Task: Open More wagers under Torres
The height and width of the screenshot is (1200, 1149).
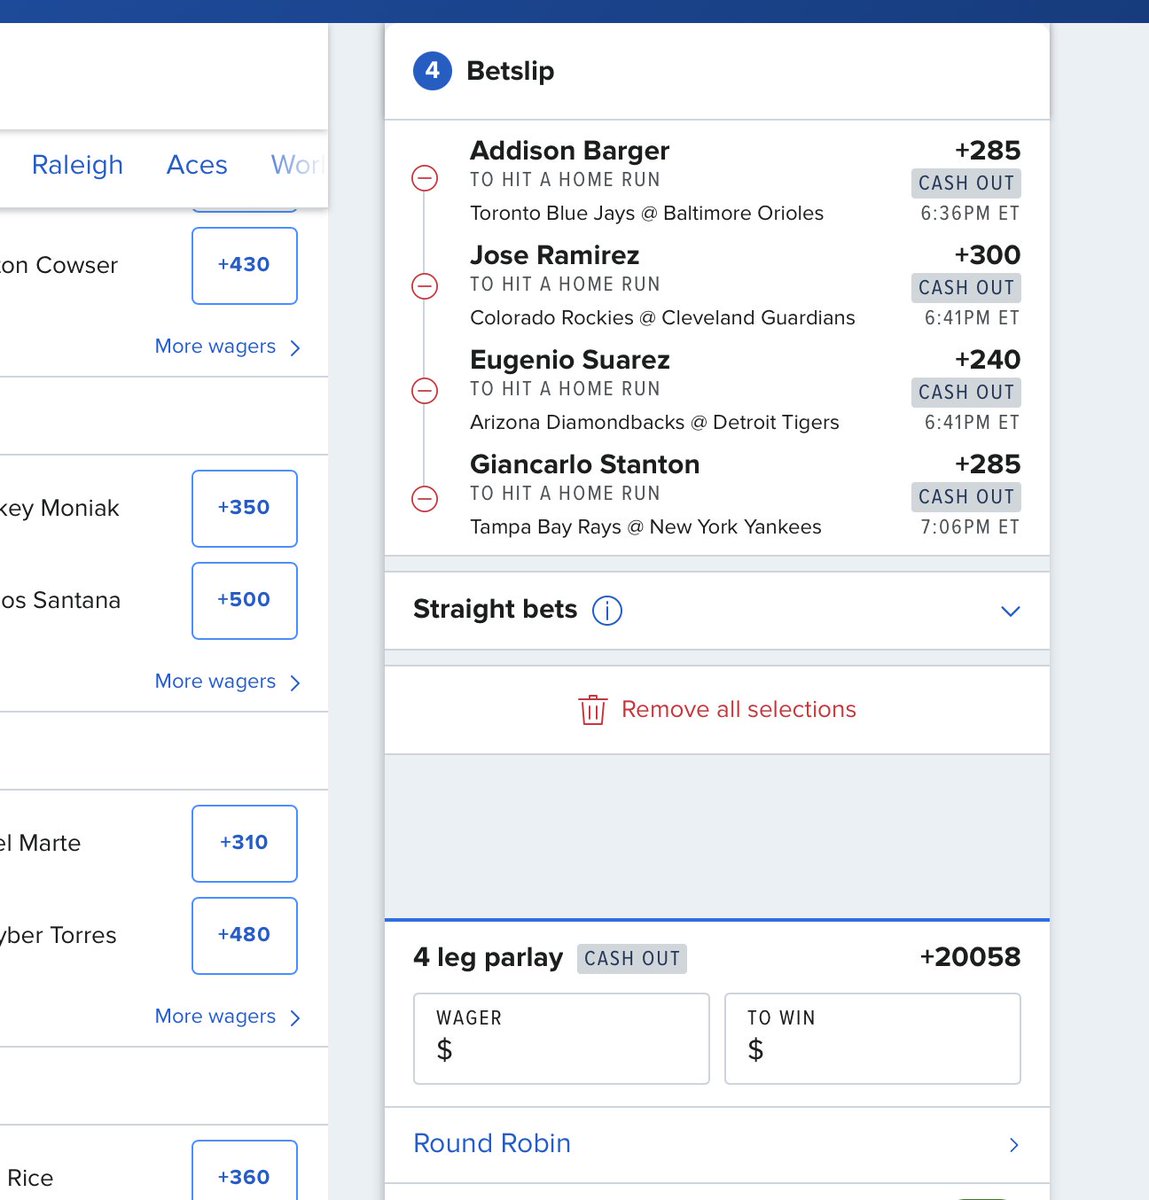Action: 227,1017
